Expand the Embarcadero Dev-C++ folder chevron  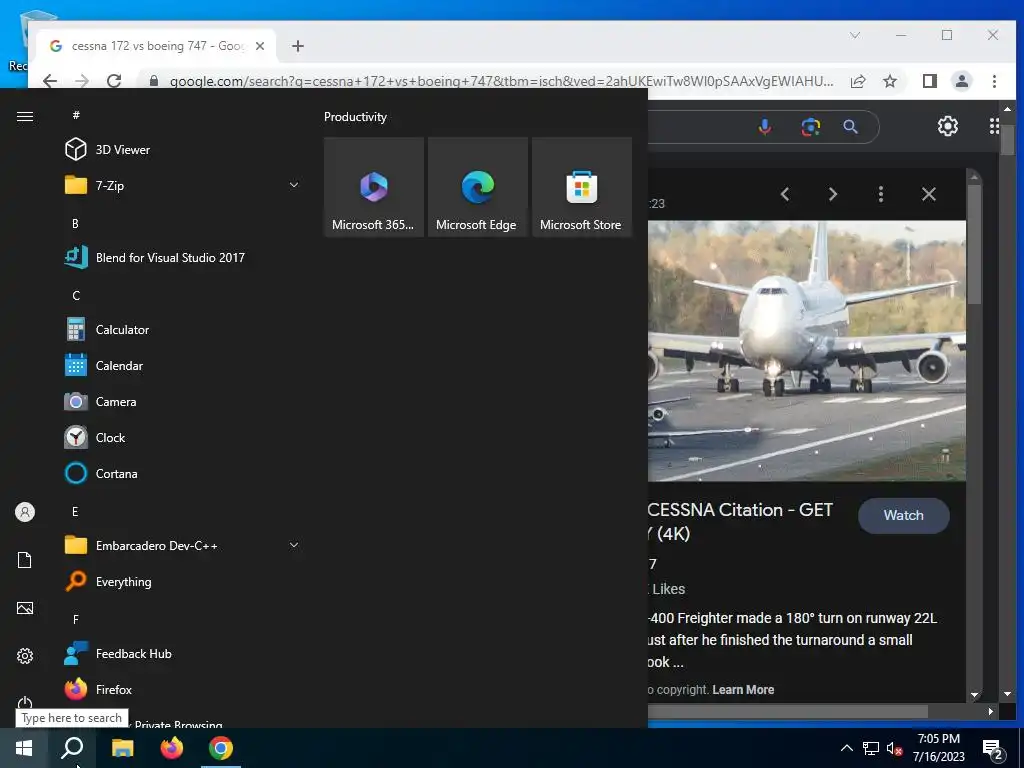(x=294, y=545)
